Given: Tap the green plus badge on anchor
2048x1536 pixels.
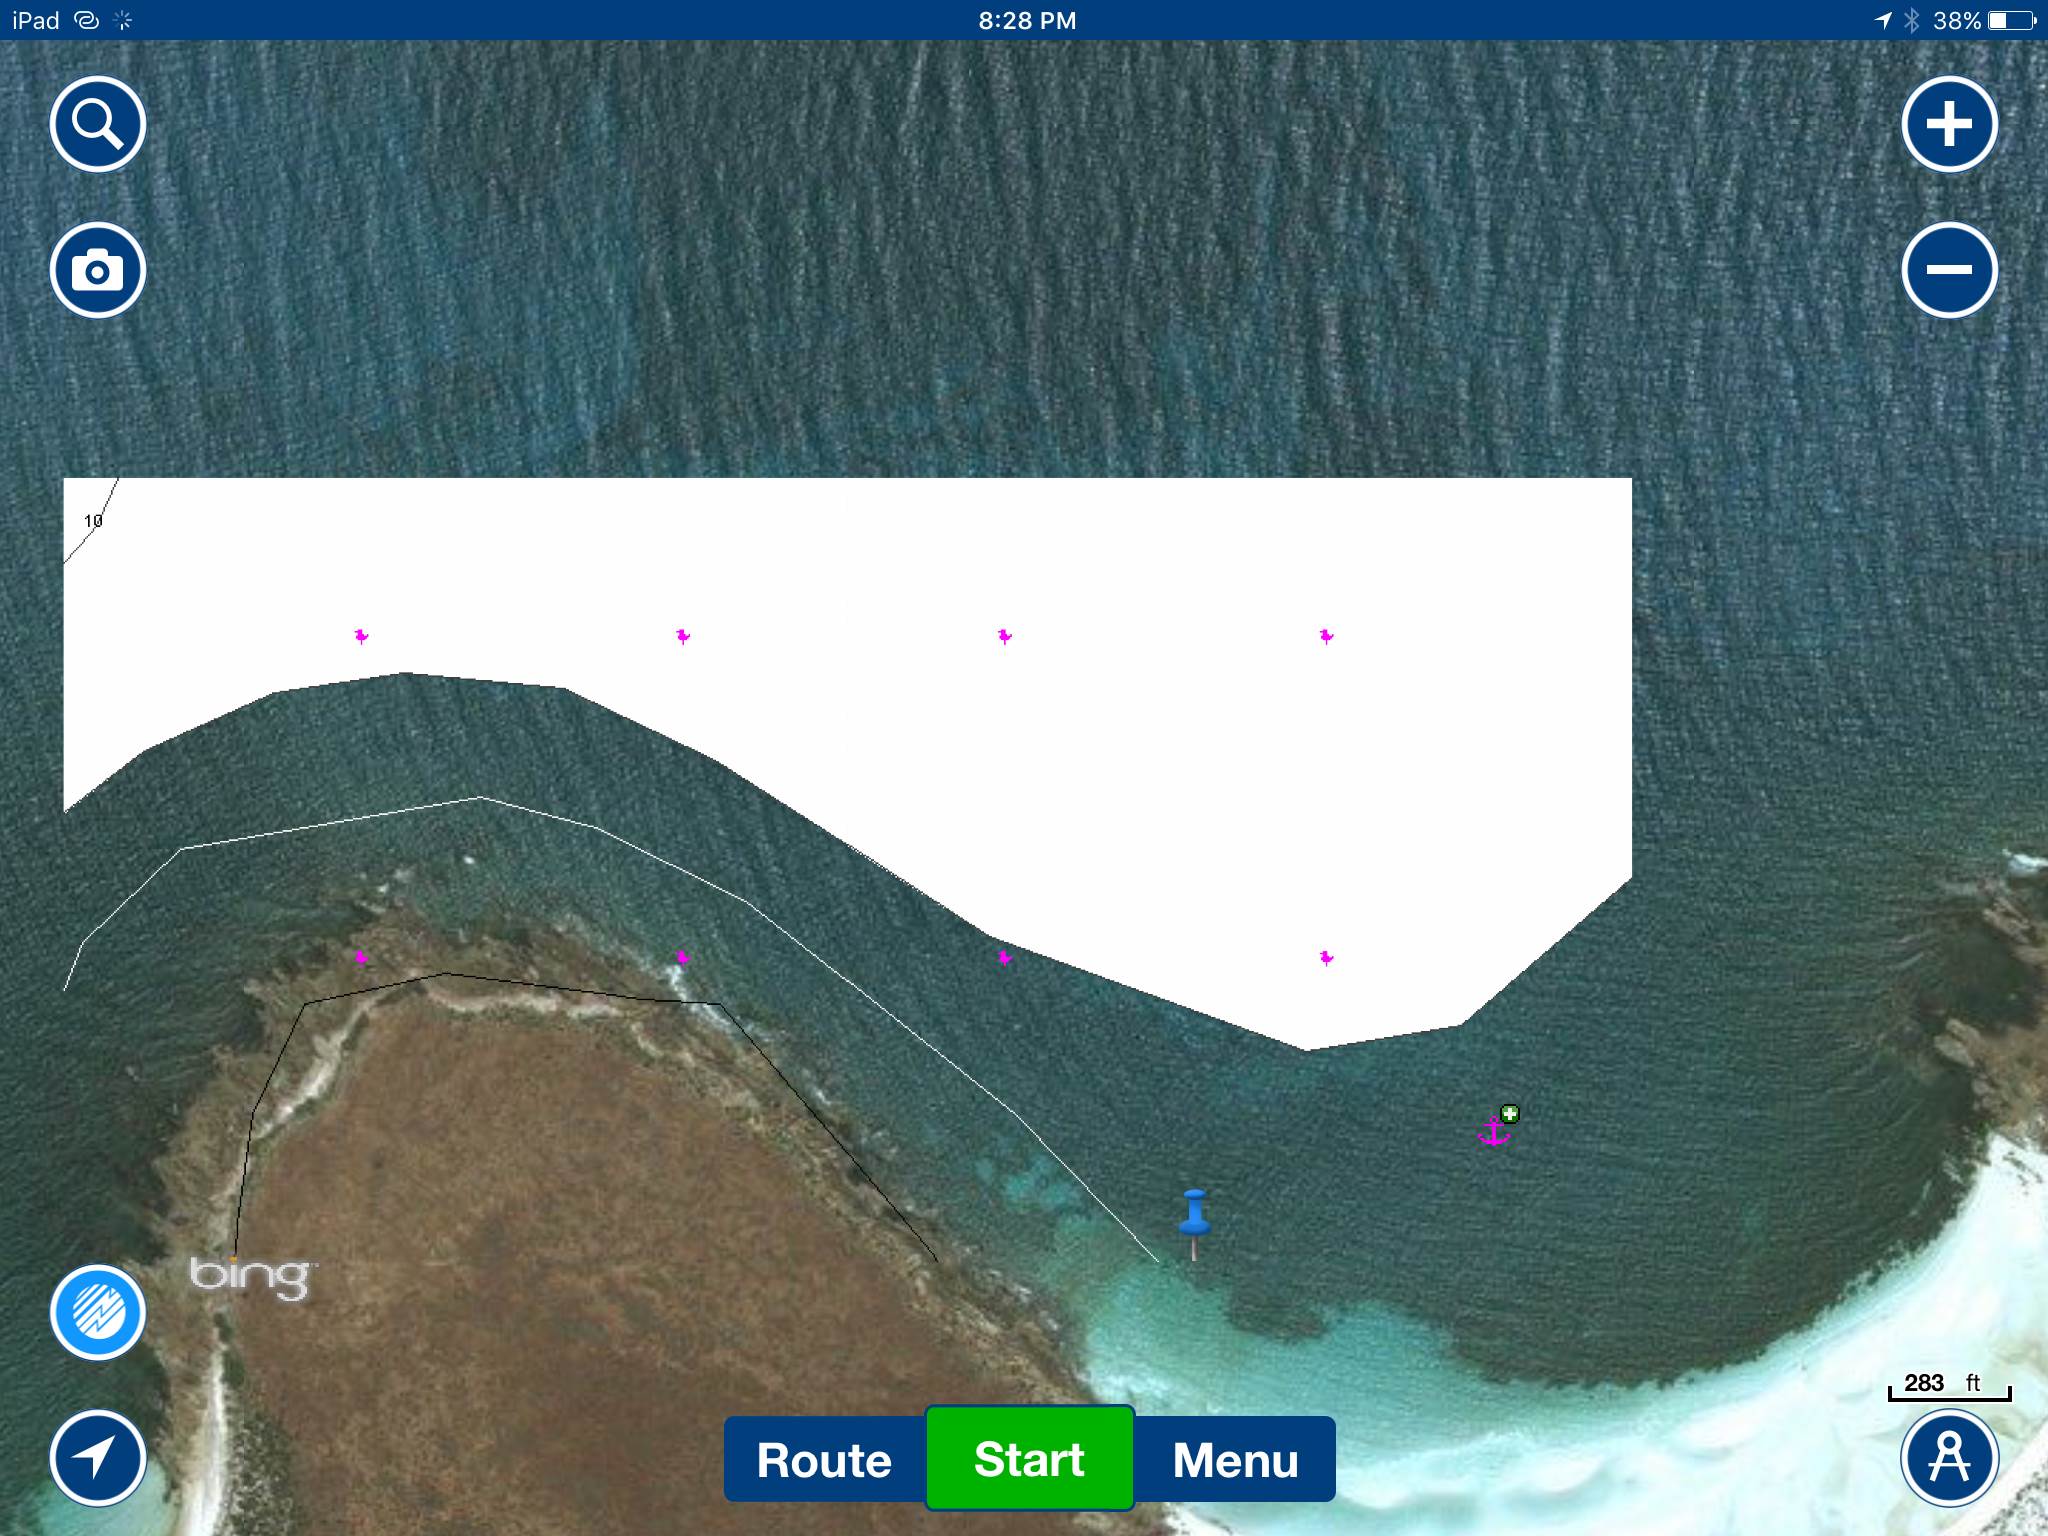Looking at the screenshot, I should coord(1510,1113).
